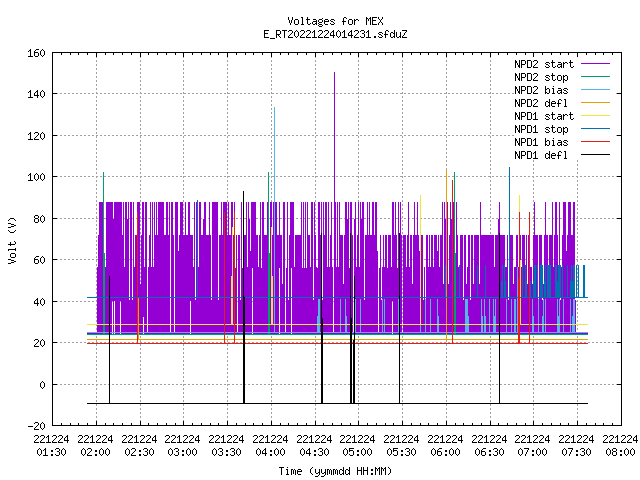Click the y-axis tick value 120

coord(36,136)
